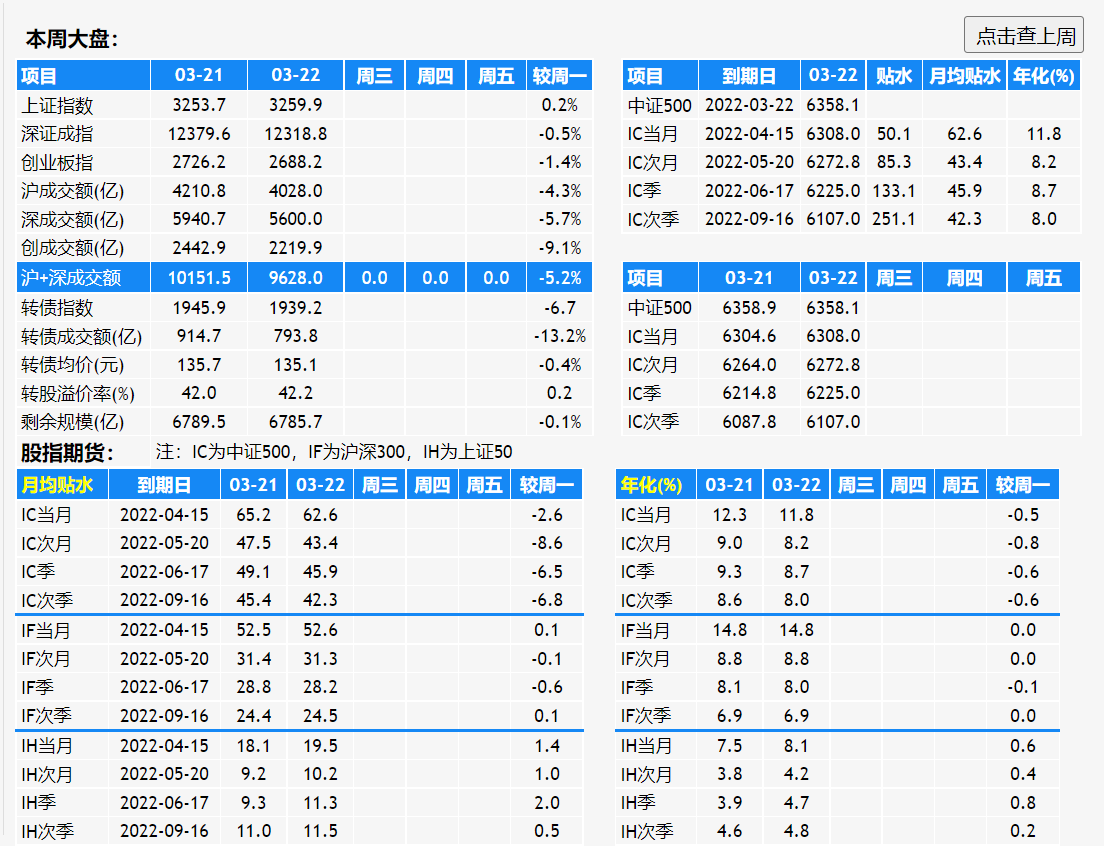Click value 9628.0 in 沪+深成交额 row
The image size is (1104, 846).
coord(296,277)
